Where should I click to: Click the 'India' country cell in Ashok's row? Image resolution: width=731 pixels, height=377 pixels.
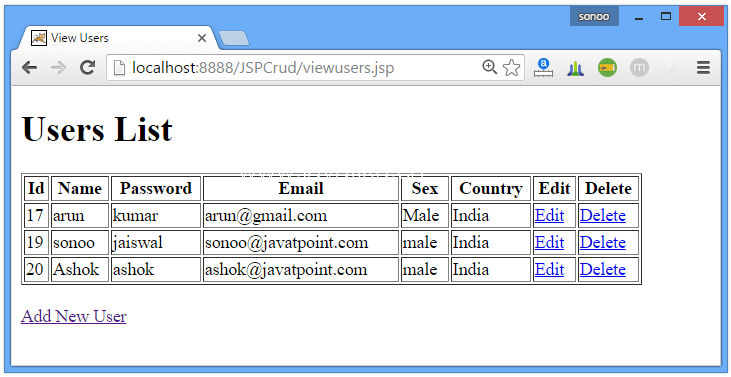[x=490, y=269]
